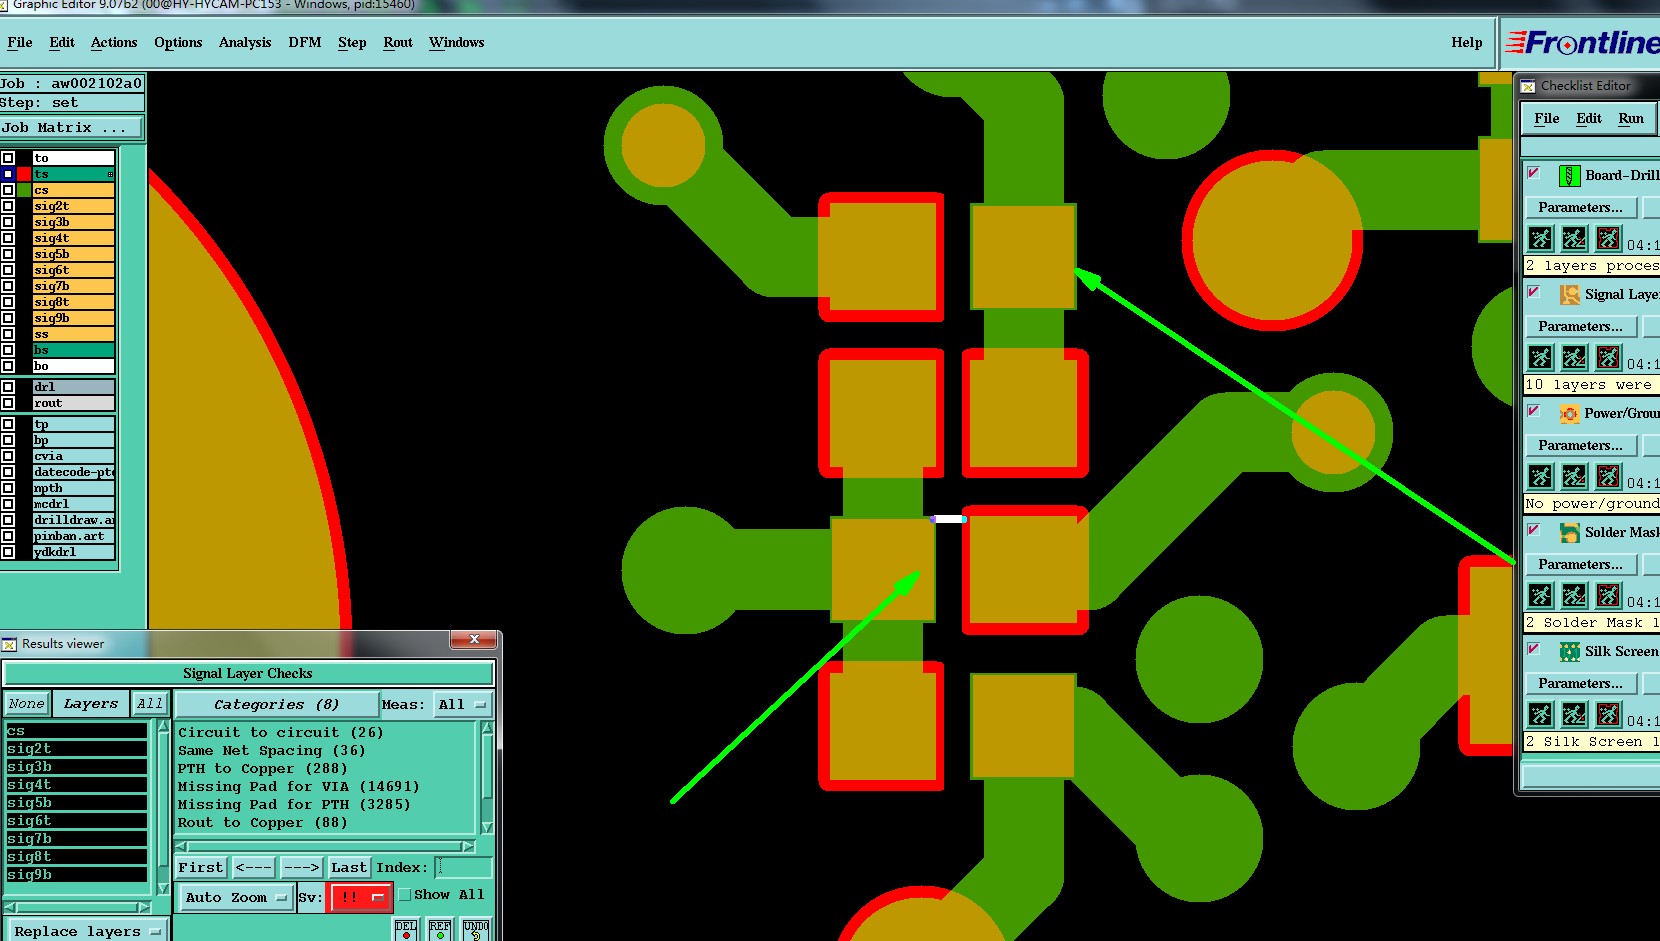Click red-outlined run icon under Board-Drill

(1608, 238)
